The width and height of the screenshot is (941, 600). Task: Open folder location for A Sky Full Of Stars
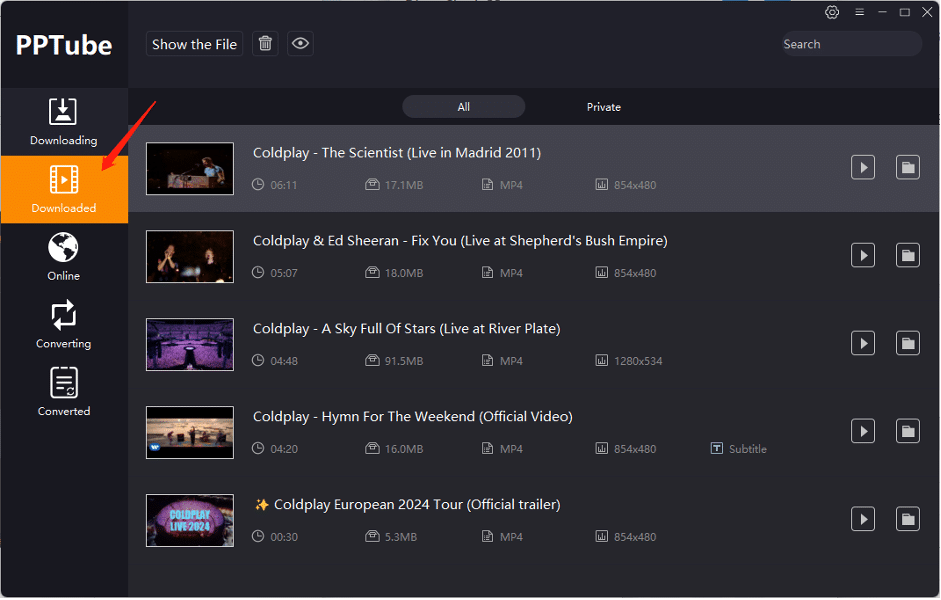tap(907, 343)
